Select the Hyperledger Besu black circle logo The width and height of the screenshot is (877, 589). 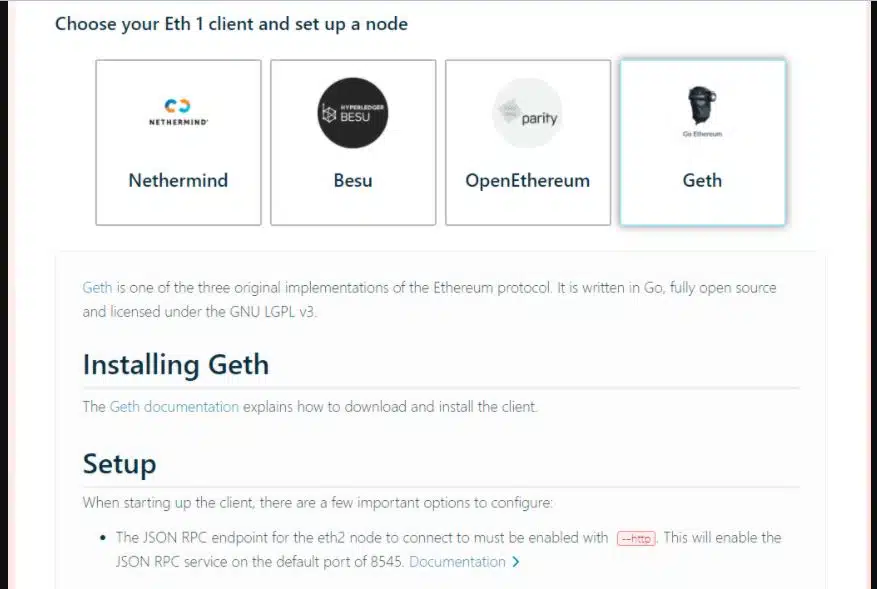click(353, 113)
